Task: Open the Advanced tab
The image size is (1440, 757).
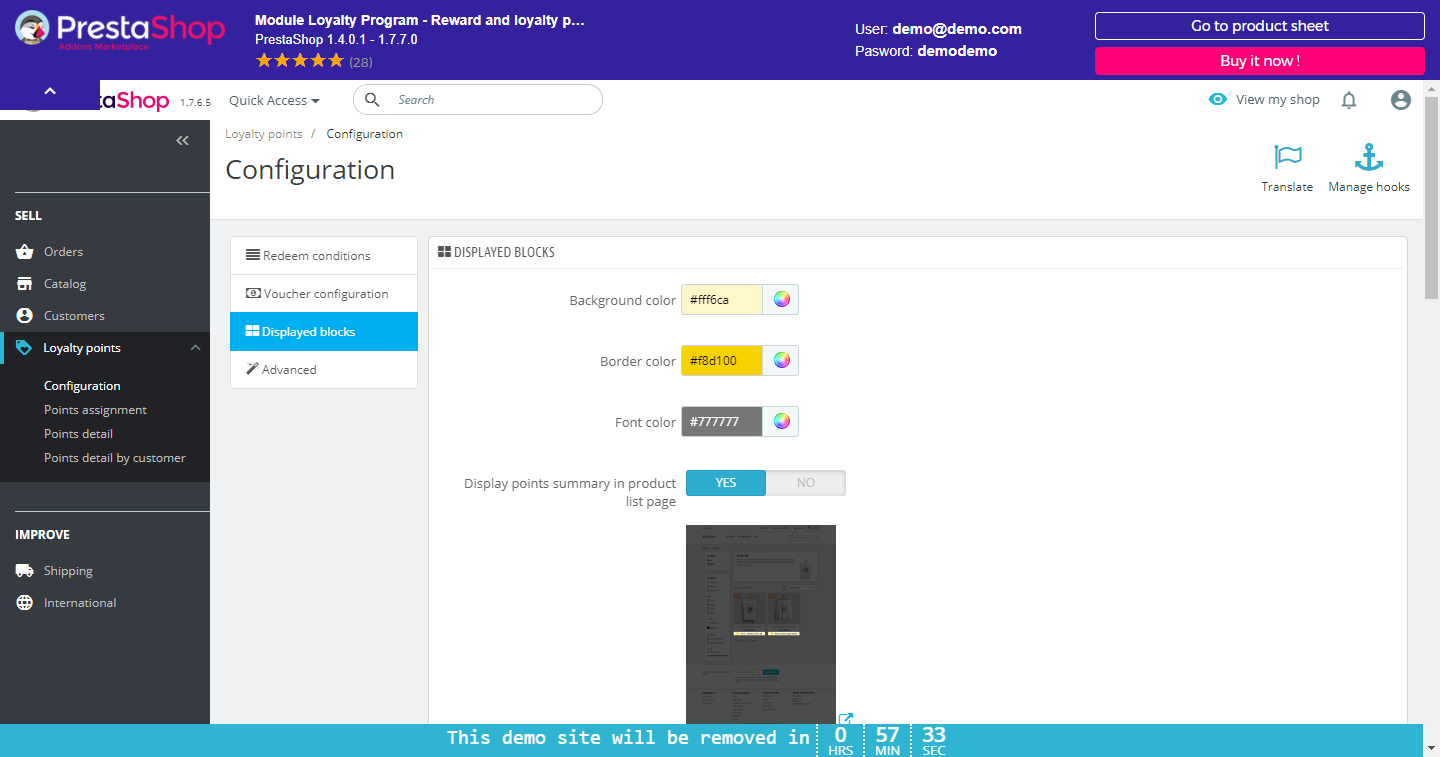Action: [324, 370]
